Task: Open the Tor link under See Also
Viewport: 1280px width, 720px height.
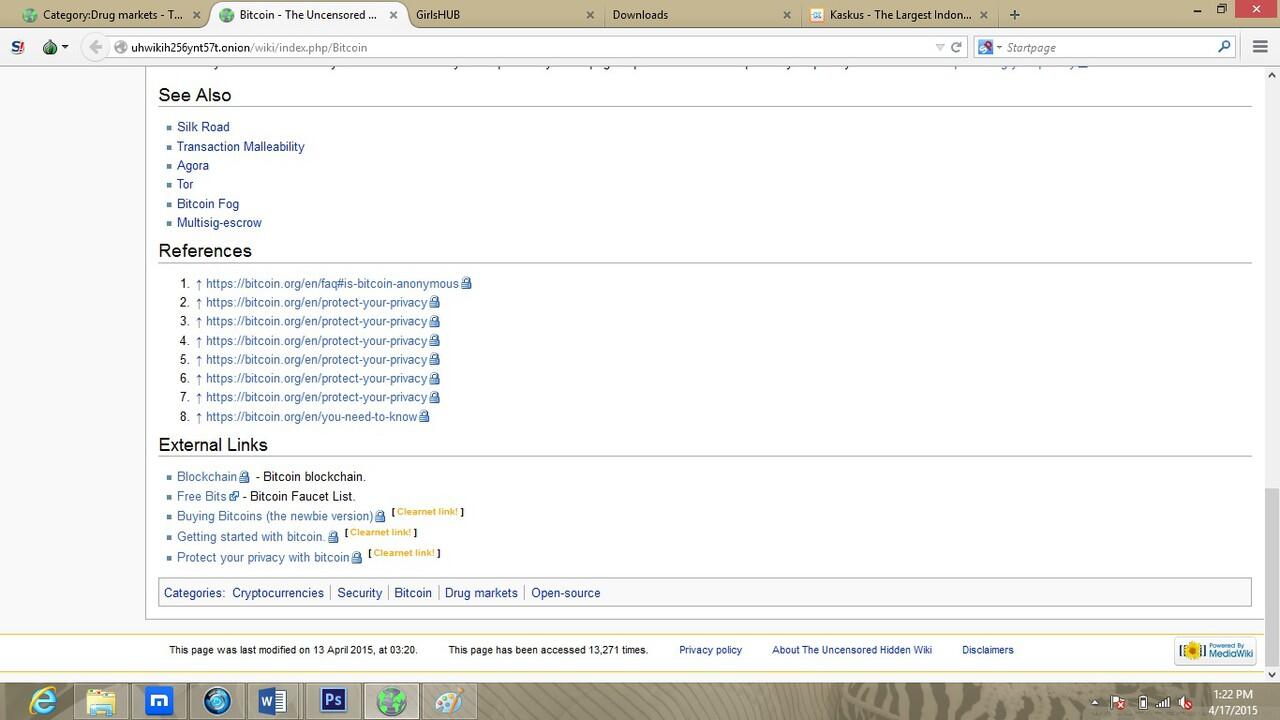Action: coord(185,184)
